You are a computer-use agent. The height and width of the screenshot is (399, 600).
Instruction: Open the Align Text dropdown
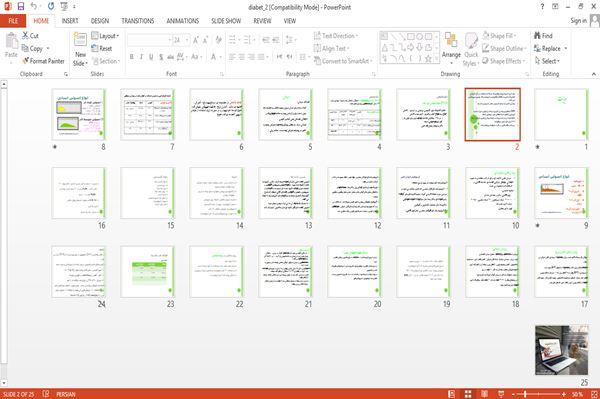[331, 49]
